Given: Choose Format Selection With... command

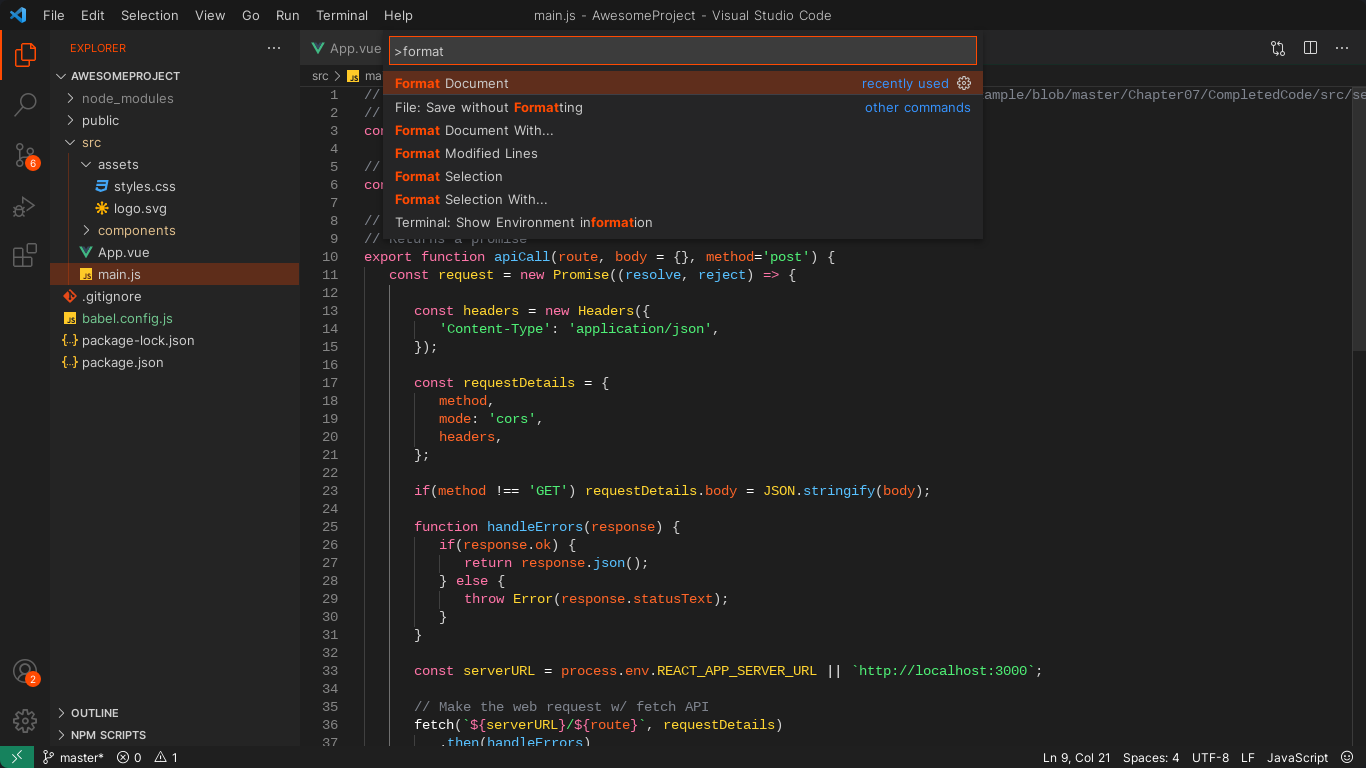Looking at the screenshot, I should coord(683,199).
